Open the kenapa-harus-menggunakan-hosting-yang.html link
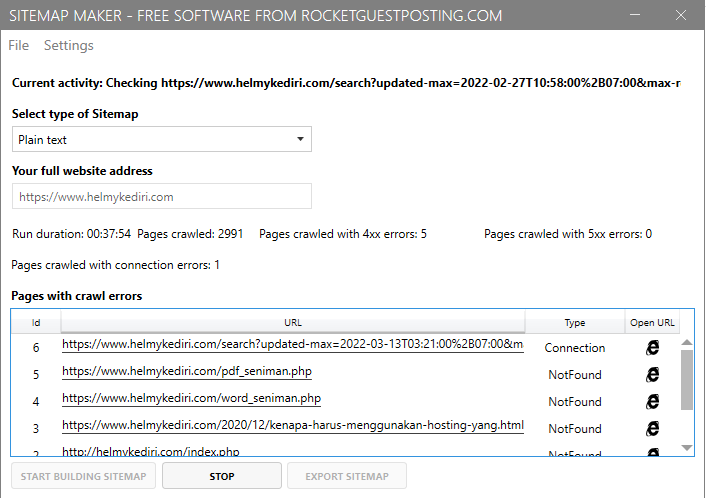This screenshot has width=706, height=498. point(293,426)
